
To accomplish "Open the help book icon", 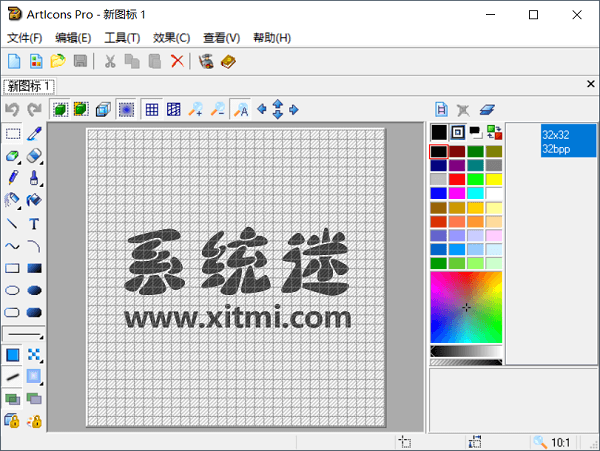I will point(228,61).
